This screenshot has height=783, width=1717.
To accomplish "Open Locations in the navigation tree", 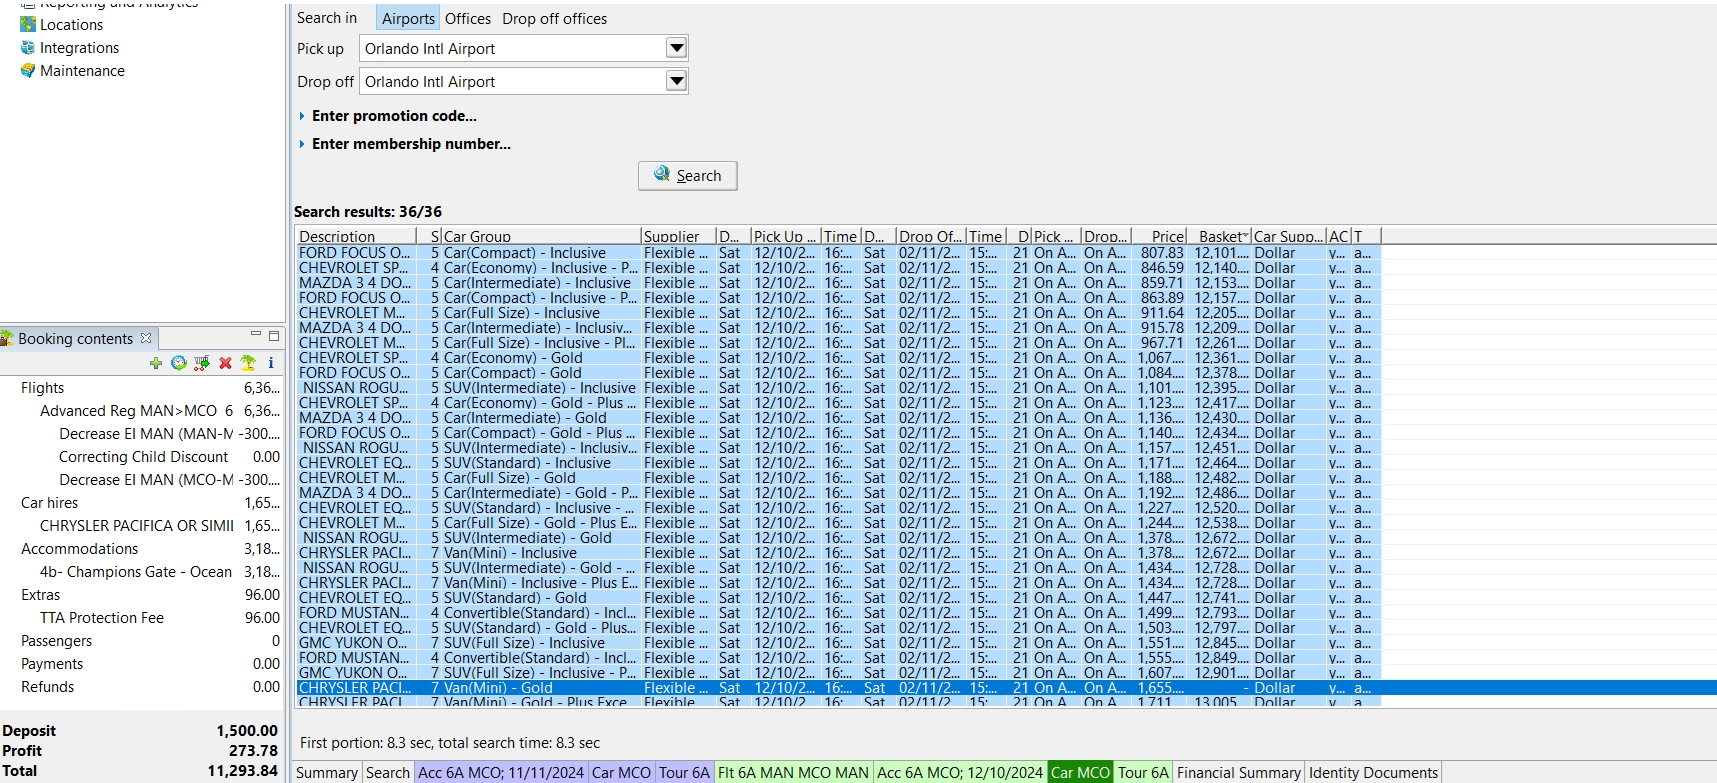I will pos(71,24).
